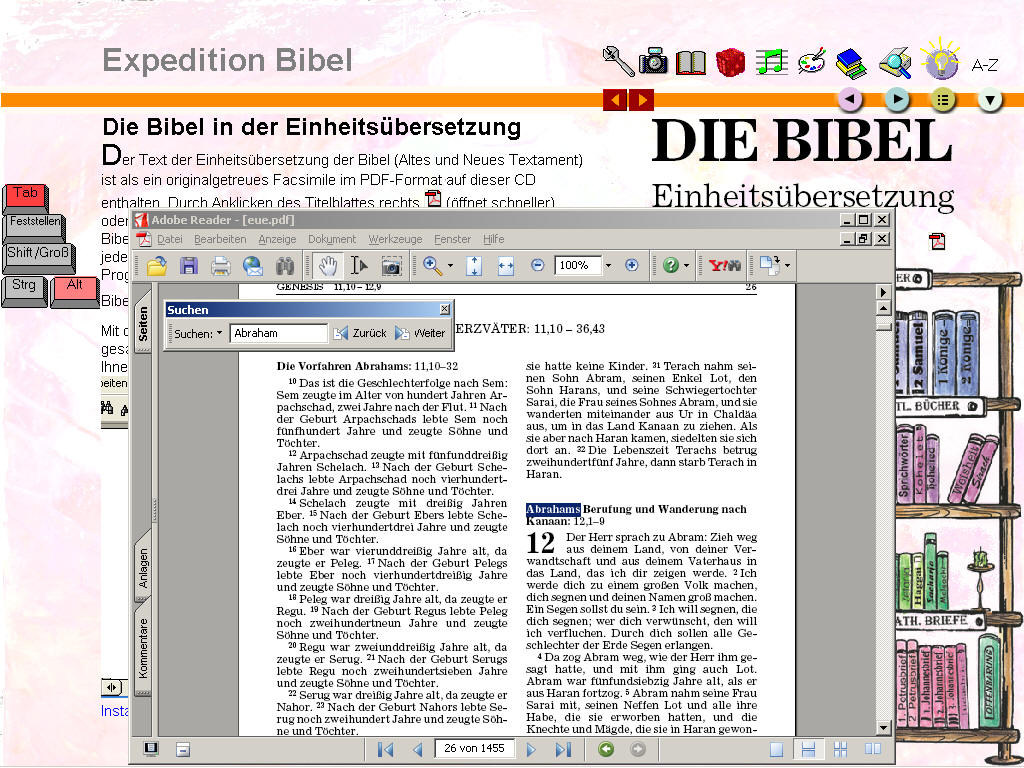Image resolution: width=1024 pixels, height=768 pixels.
Task: Select the Hand tool
Action: coord(327,266)
